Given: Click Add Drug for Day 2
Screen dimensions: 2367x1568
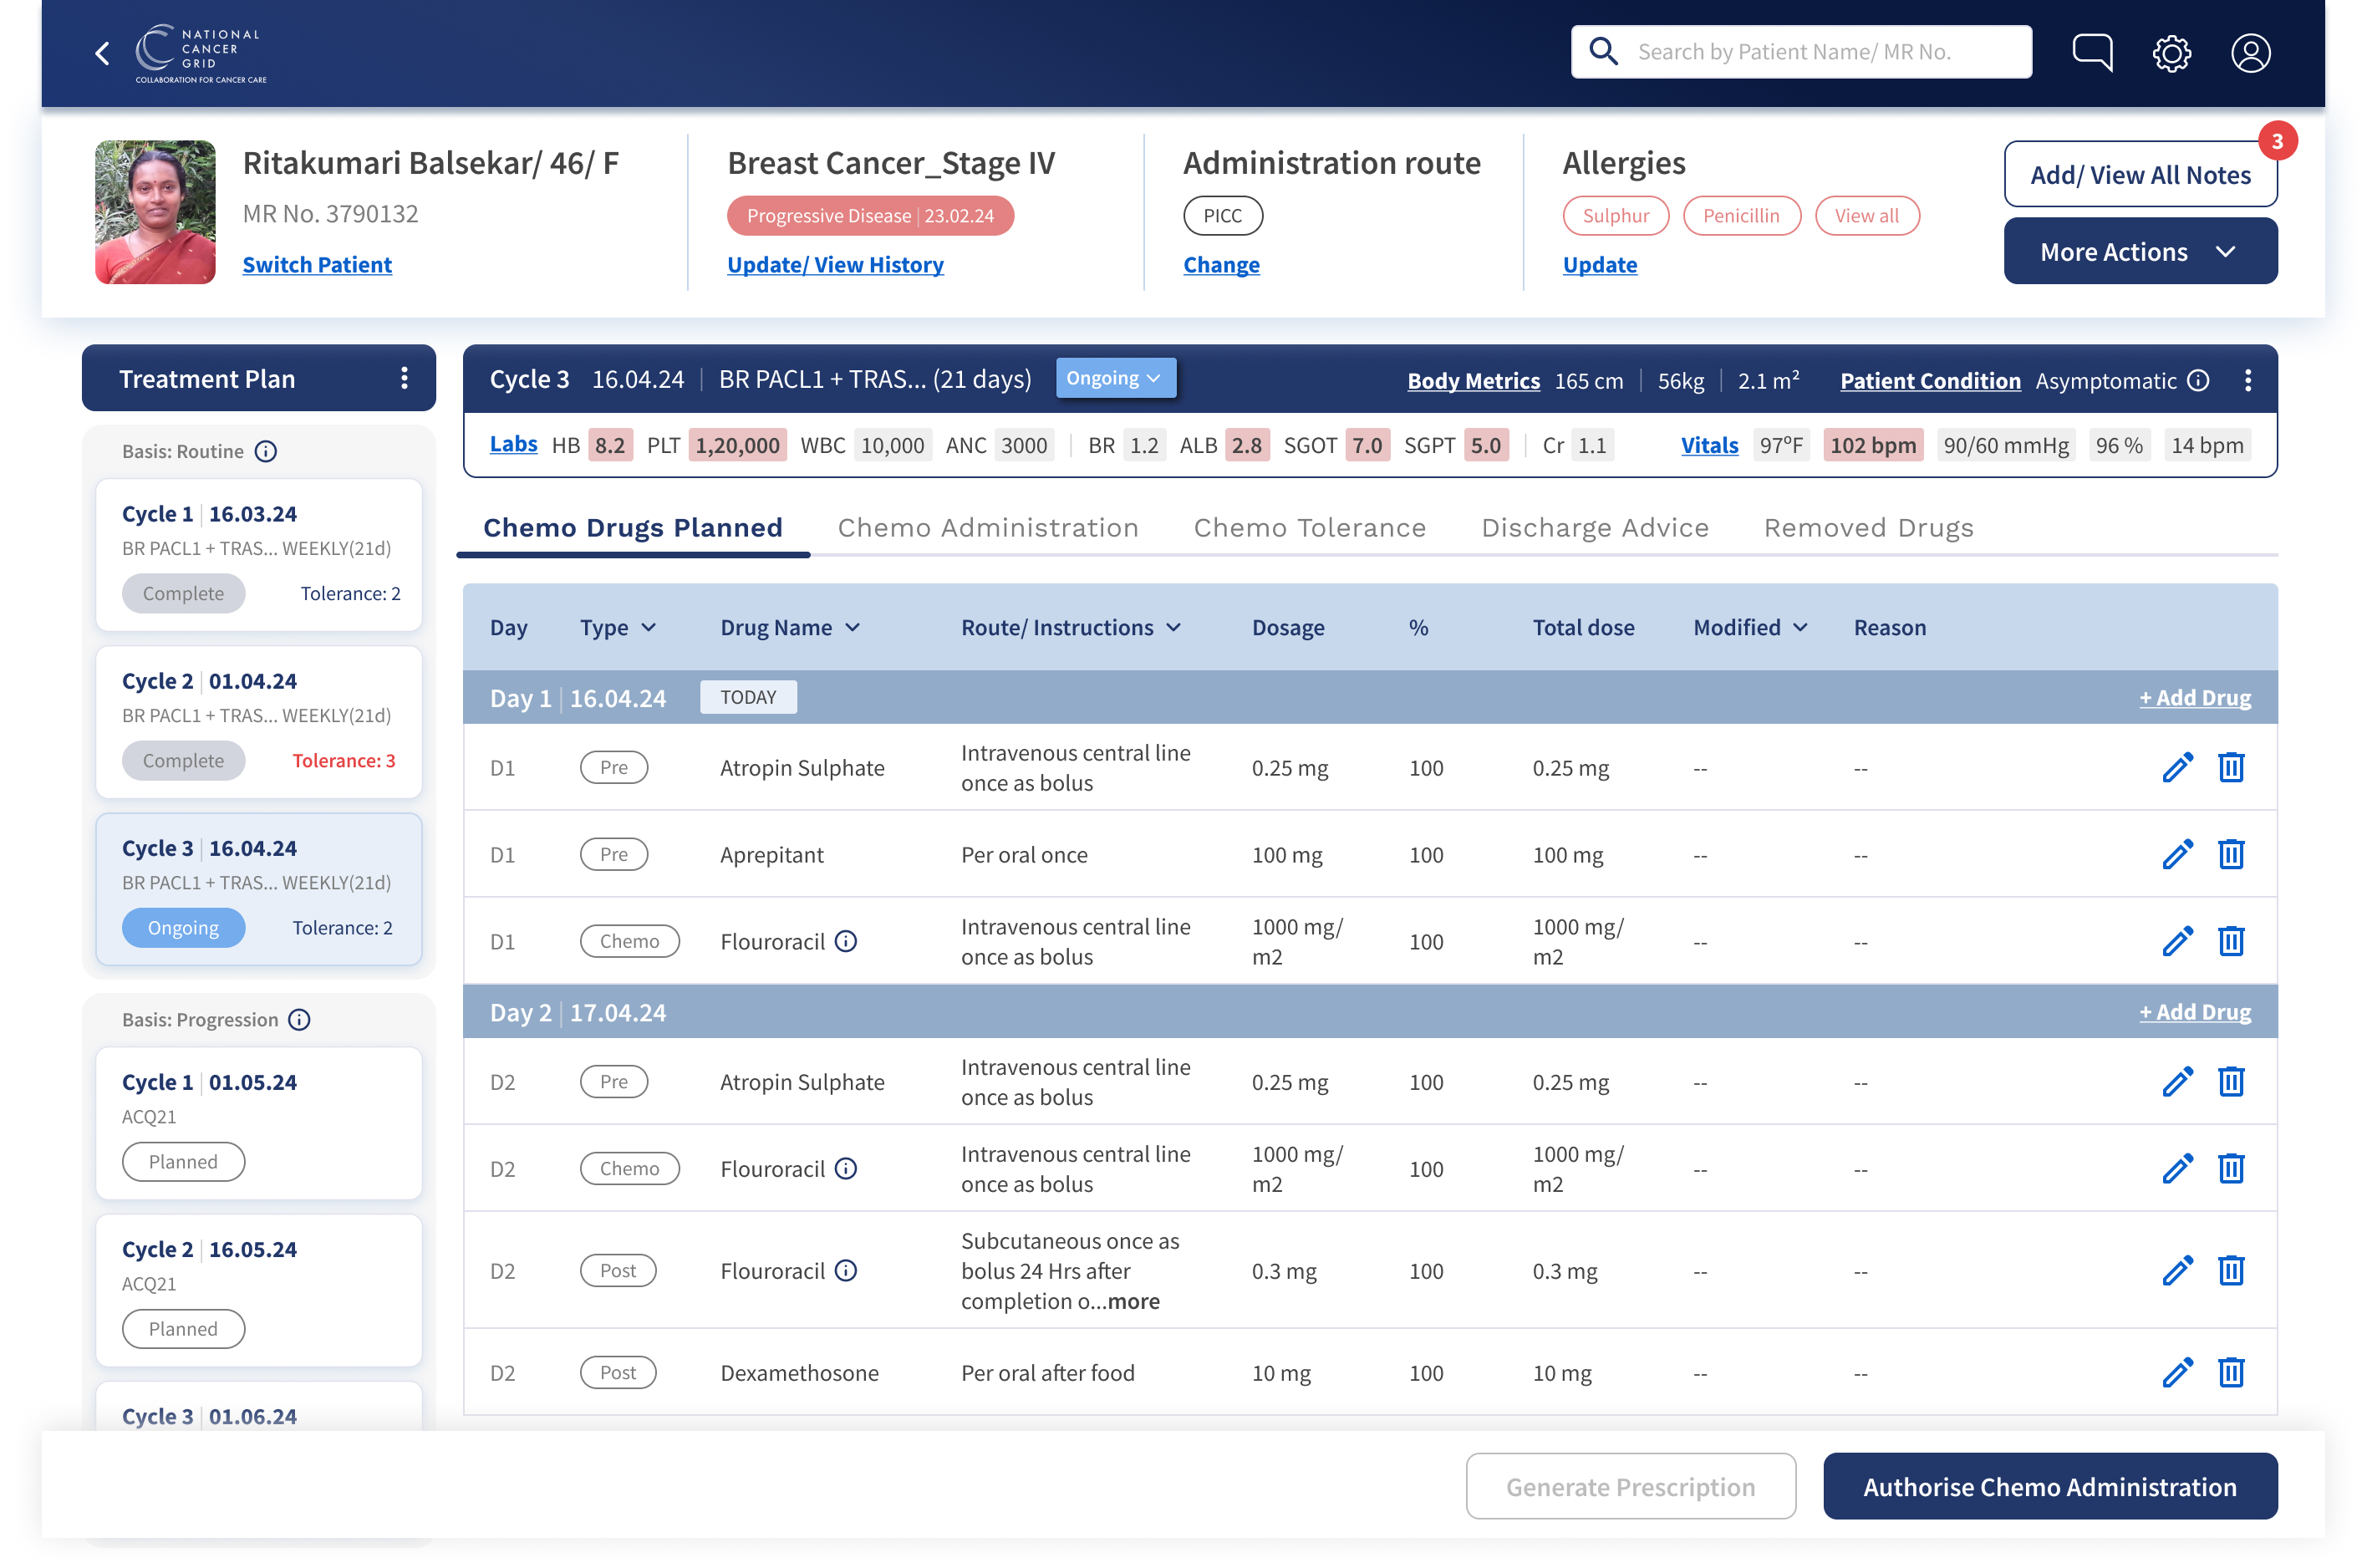Looking at the screenshot, I should (x=2195, y=1011).
